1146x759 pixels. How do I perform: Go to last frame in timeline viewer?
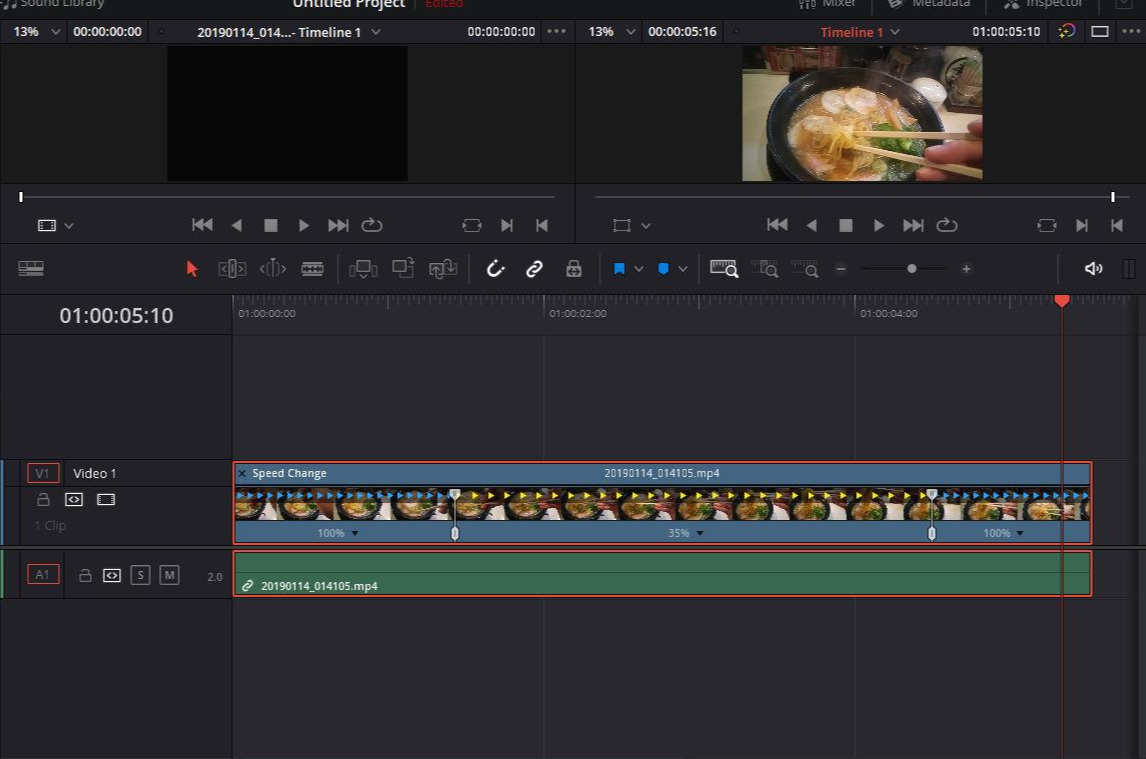[x=913, y=225]
